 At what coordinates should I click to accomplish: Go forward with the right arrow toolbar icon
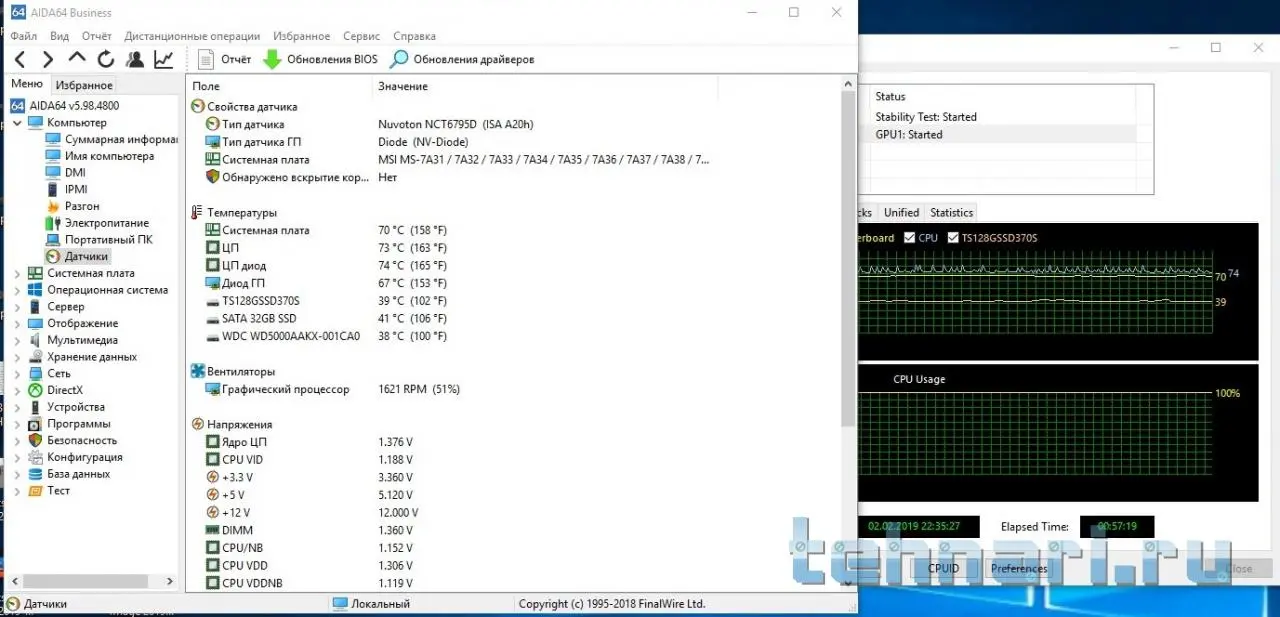click(47, 59)
